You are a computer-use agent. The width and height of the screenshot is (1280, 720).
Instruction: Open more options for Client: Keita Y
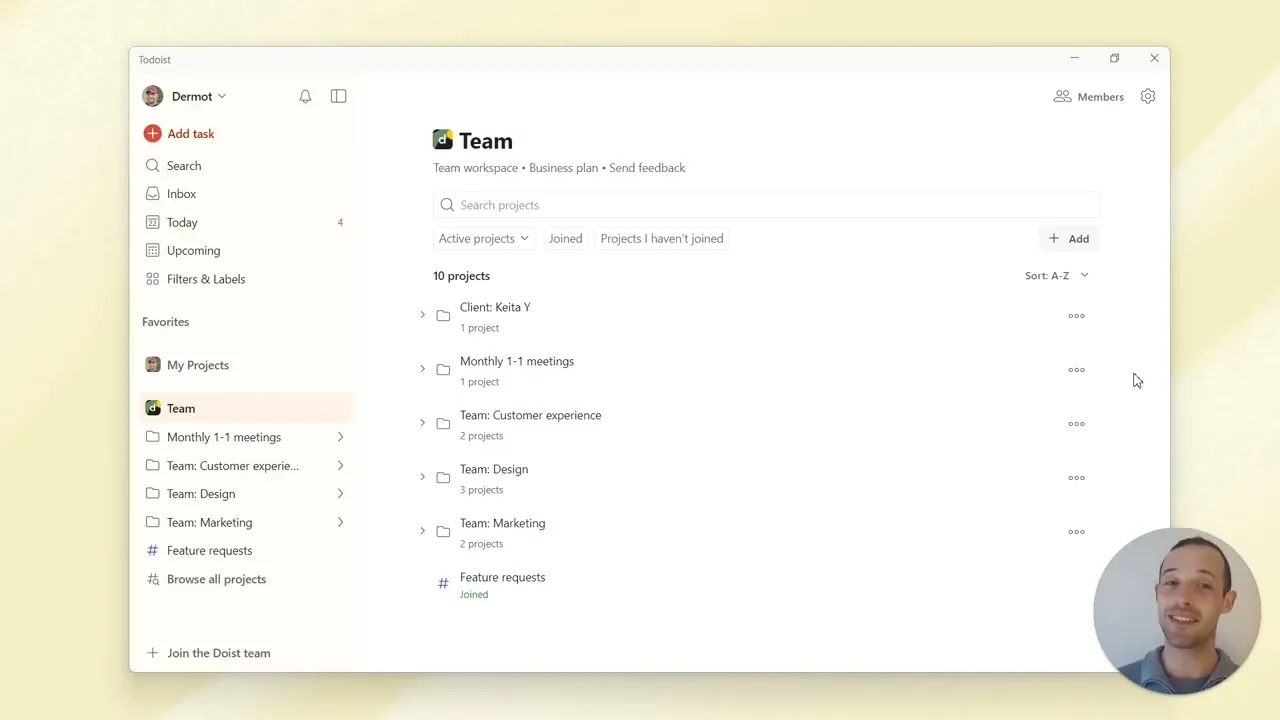(1076, 316)
